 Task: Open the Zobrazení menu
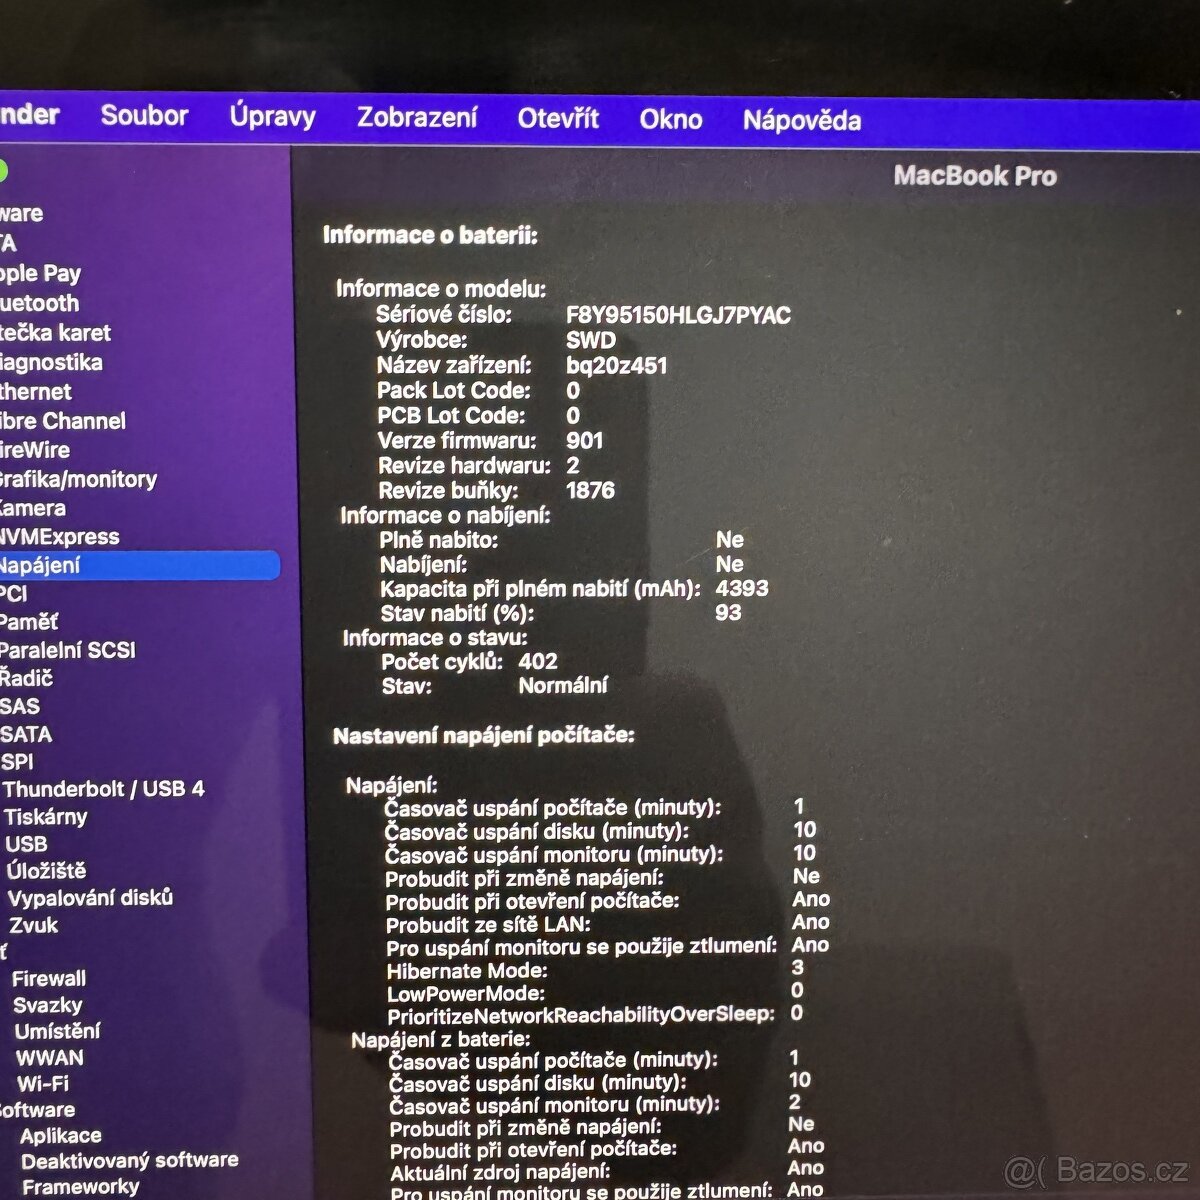point(417,117)
